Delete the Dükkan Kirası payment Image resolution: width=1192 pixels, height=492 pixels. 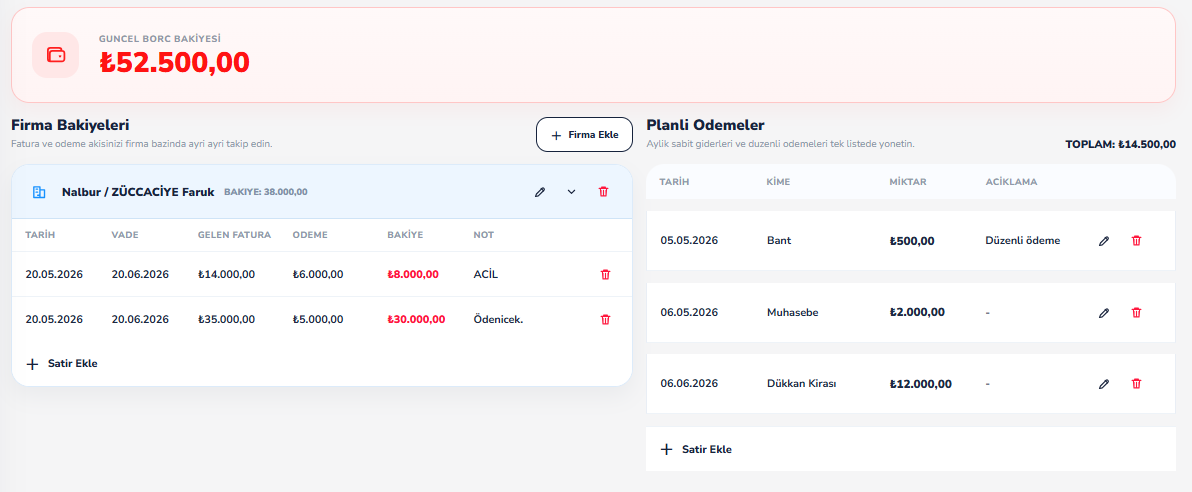[x=1137, y=384]
